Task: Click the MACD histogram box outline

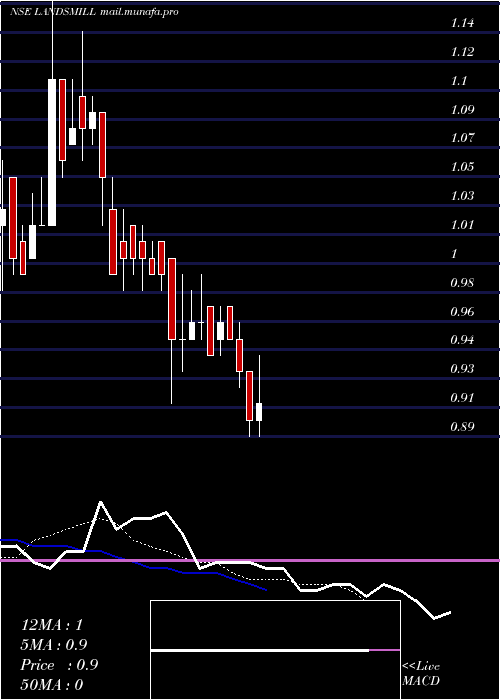Action: (x=275, y=650)
